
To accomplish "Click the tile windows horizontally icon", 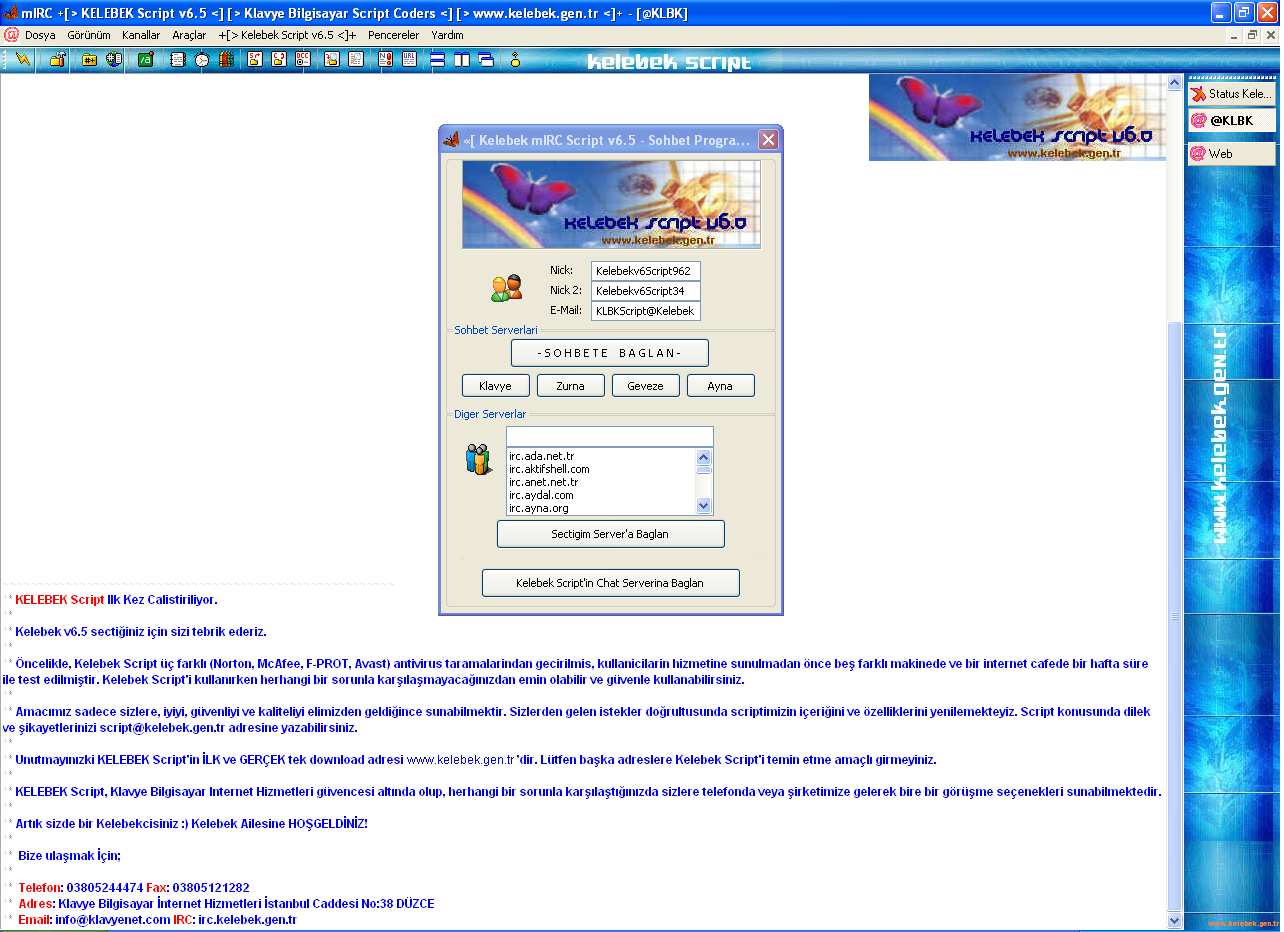I will [x=438, y=60].
